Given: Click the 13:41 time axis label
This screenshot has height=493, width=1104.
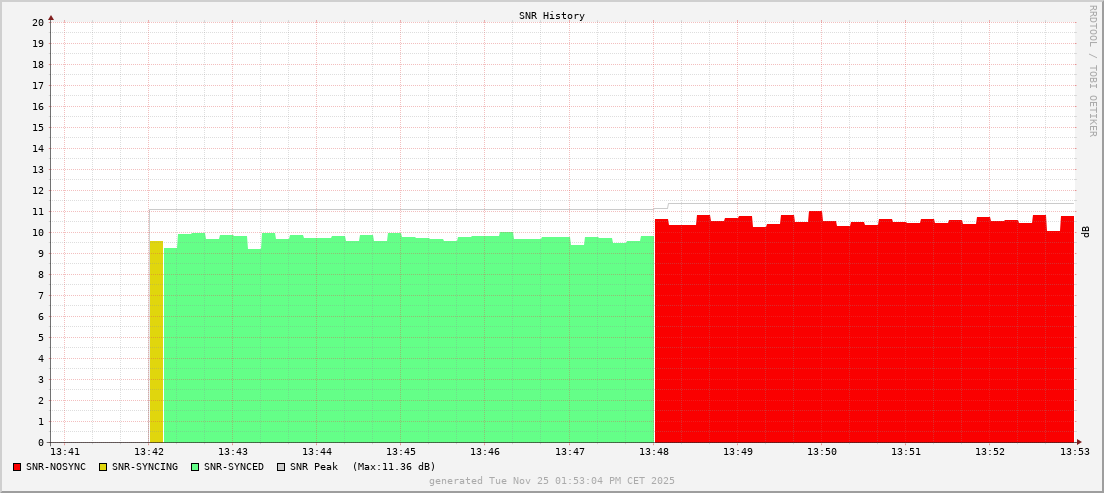Looking at the screenshot, I should (65, 453).
